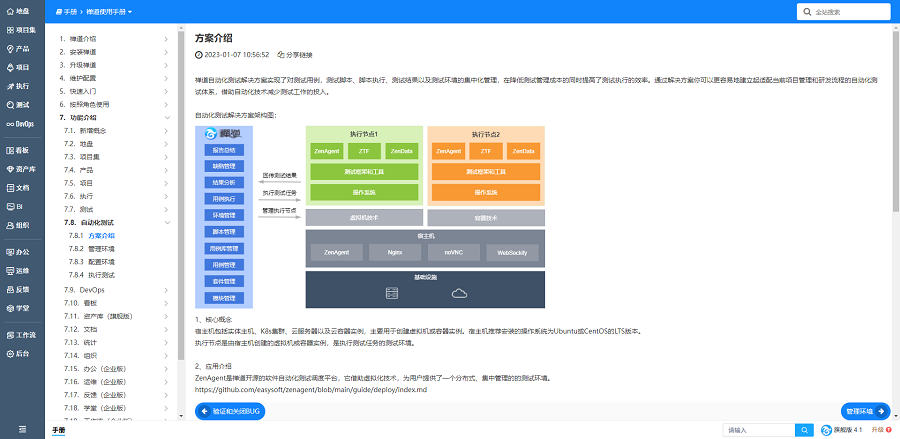The height and width of the screenshot is (439, 900).
Task: Expand the 7.9 DevOps chapter
Action: click(x=166, y=288)
